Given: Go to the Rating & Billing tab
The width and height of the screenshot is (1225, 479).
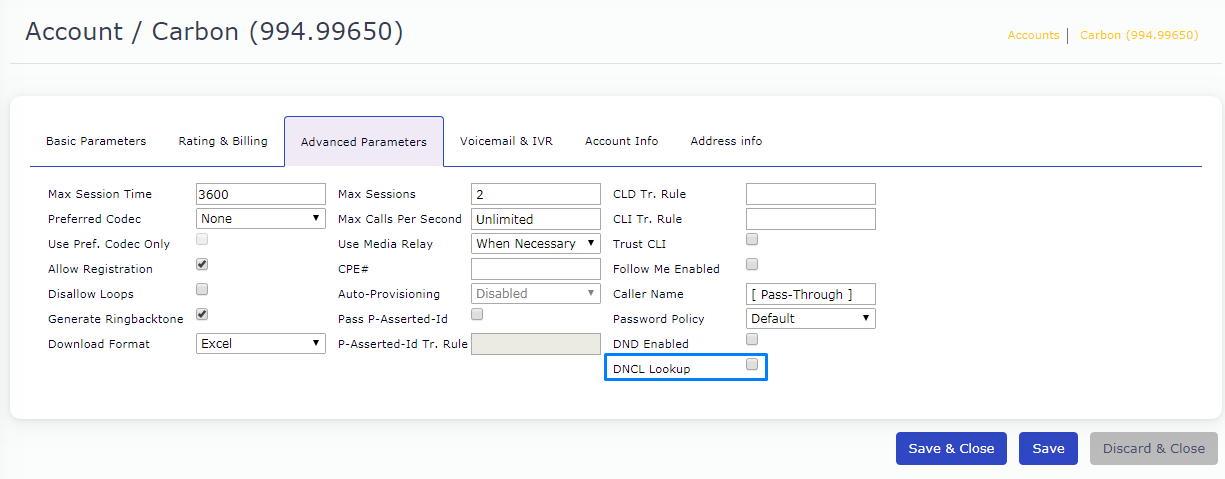Looking at the screenshot, I should pyautogui.click(x=223, y=141).
